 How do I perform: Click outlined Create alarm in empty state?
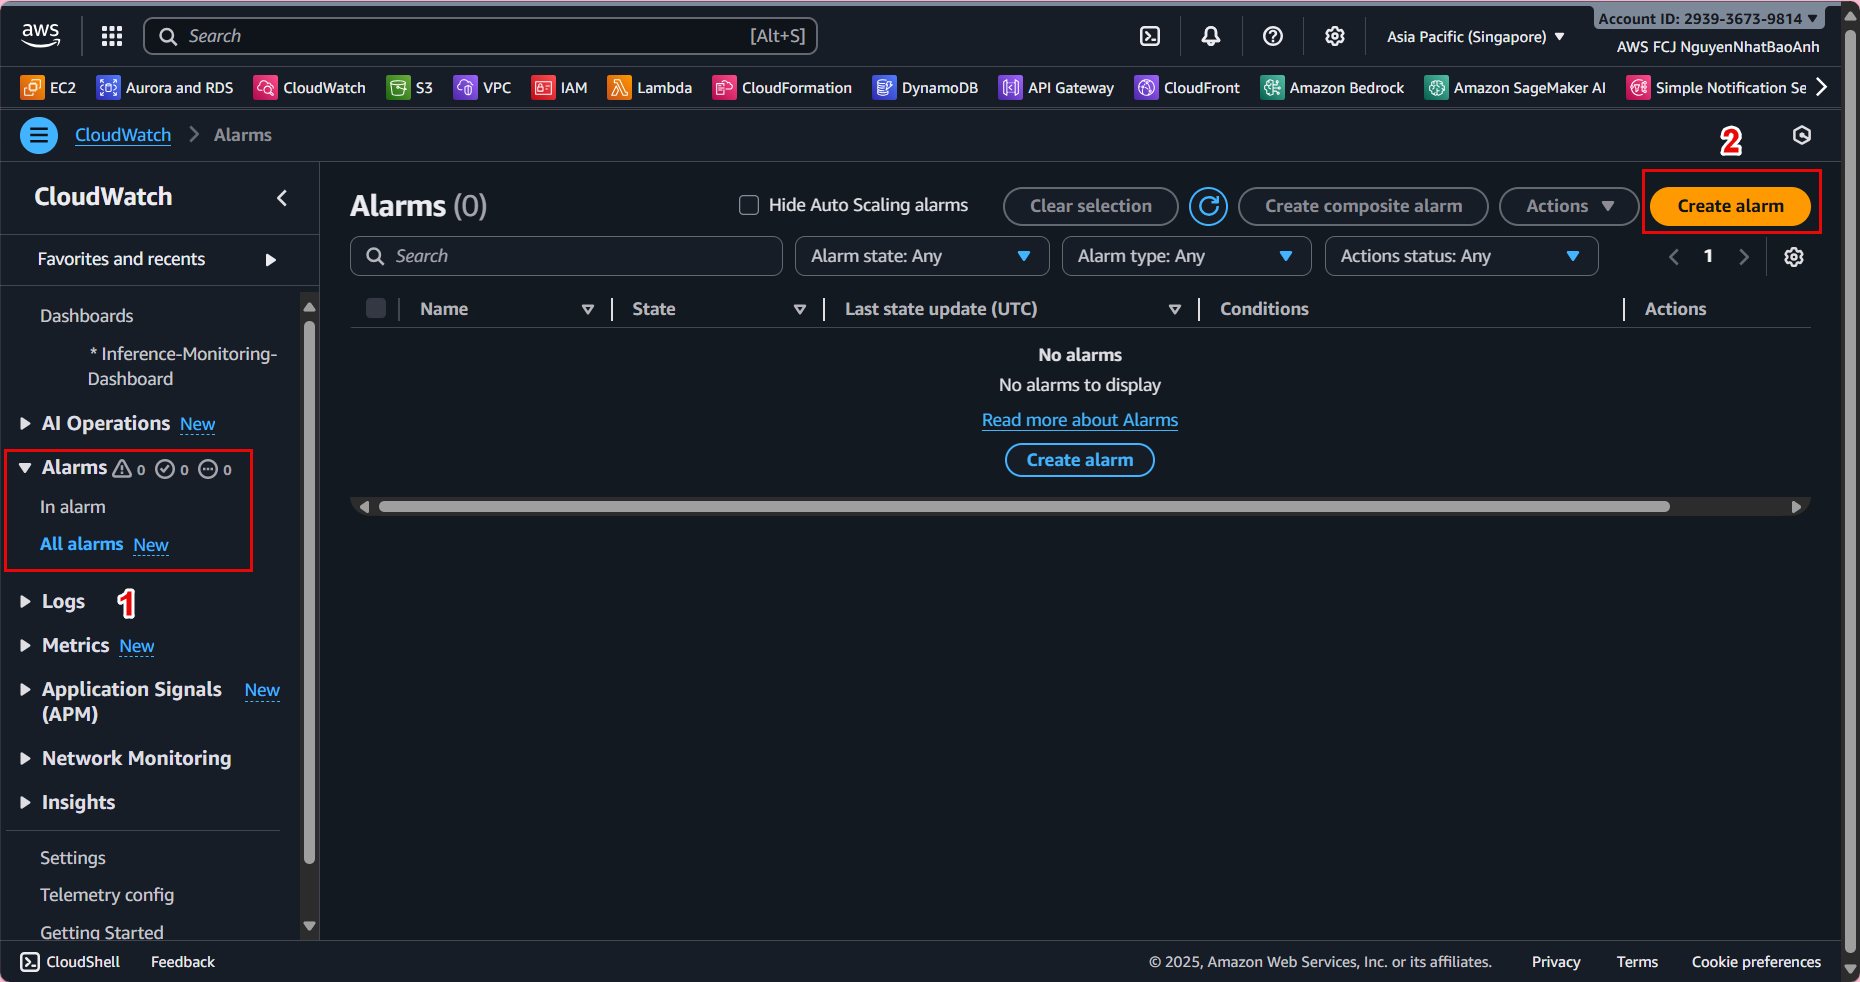[1080, 460]
